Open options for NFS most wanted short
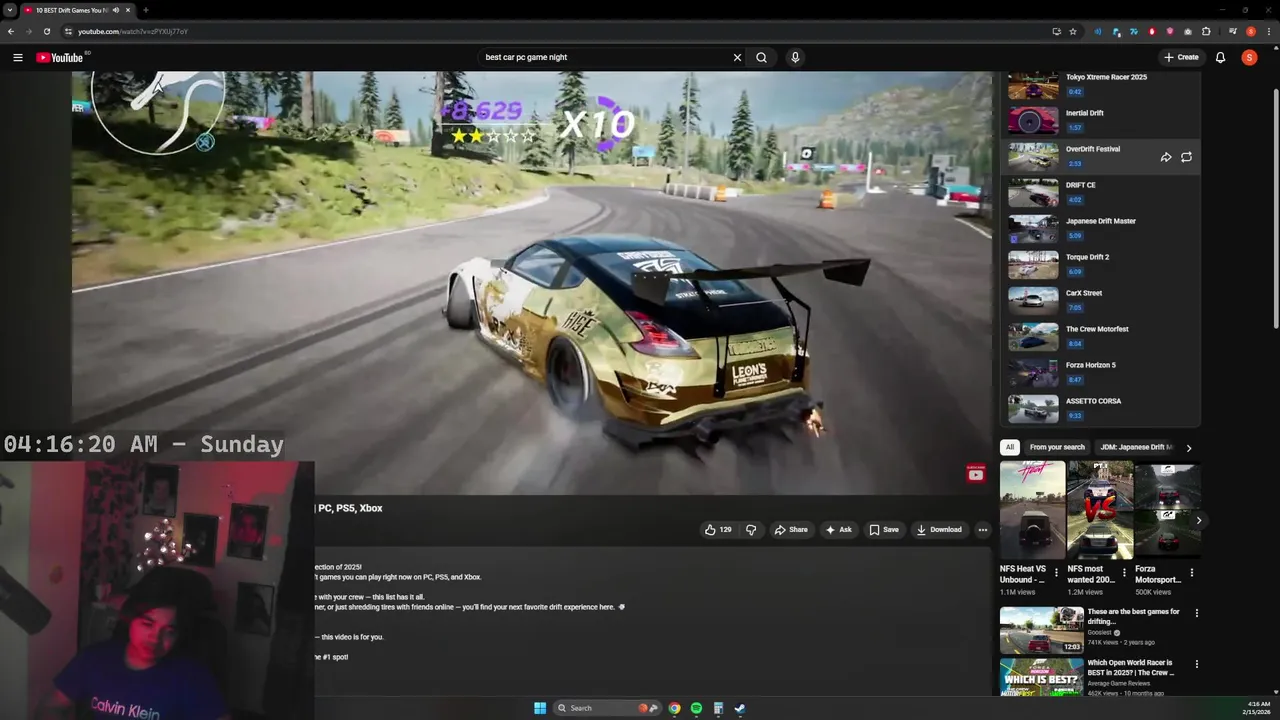 click(x=1124, y=573)
